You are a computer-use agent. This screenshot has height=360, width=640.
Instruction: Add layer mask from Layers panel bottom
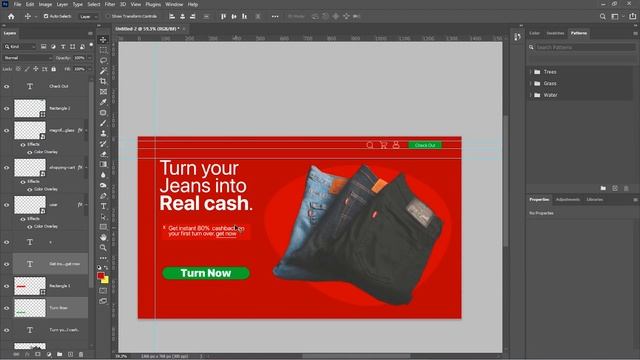tap(38, 354)
